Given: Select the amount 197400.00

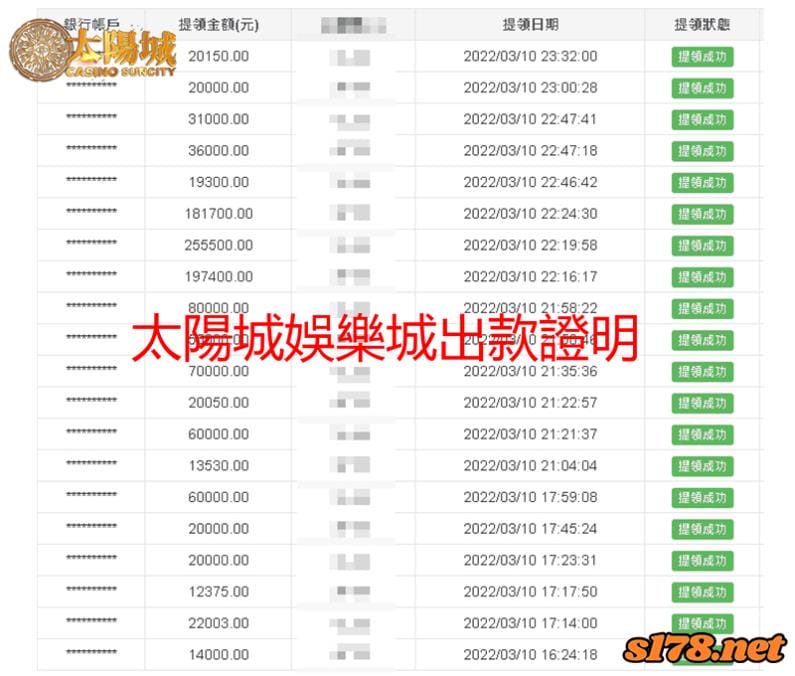Looking at the screenshot, I should (219, 276).
